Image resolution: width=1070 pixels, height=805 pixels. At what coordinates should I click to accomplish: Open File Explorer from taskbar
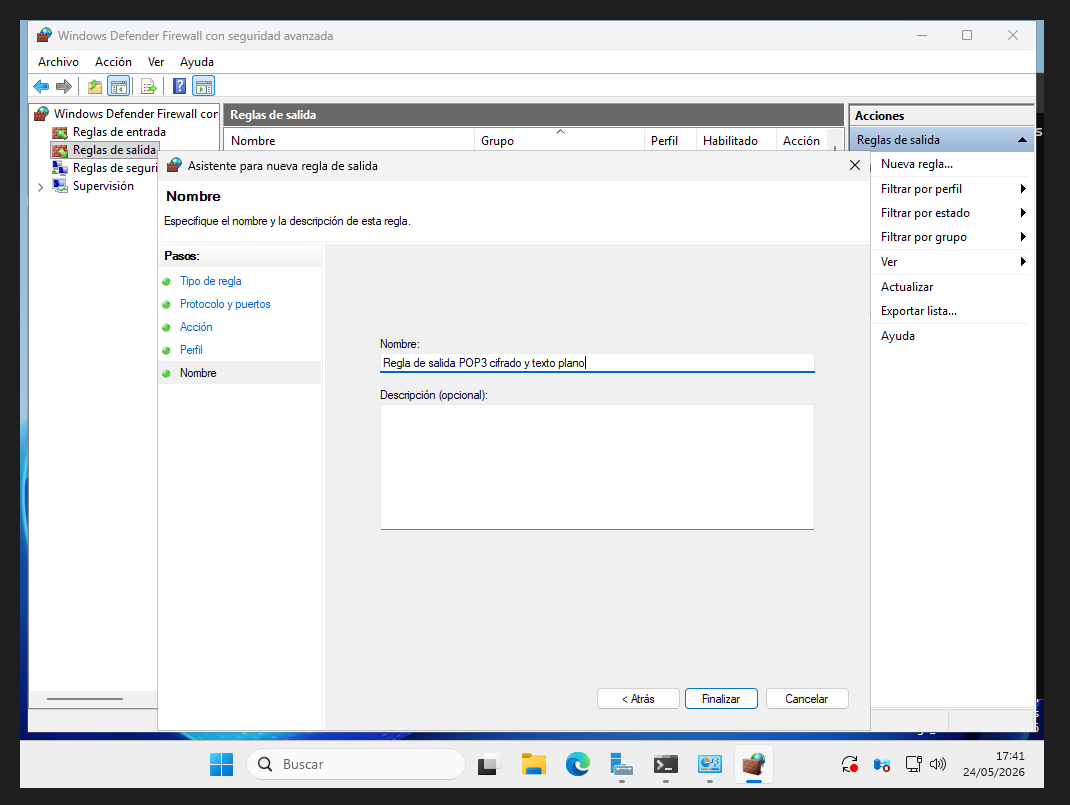(534, 765)
